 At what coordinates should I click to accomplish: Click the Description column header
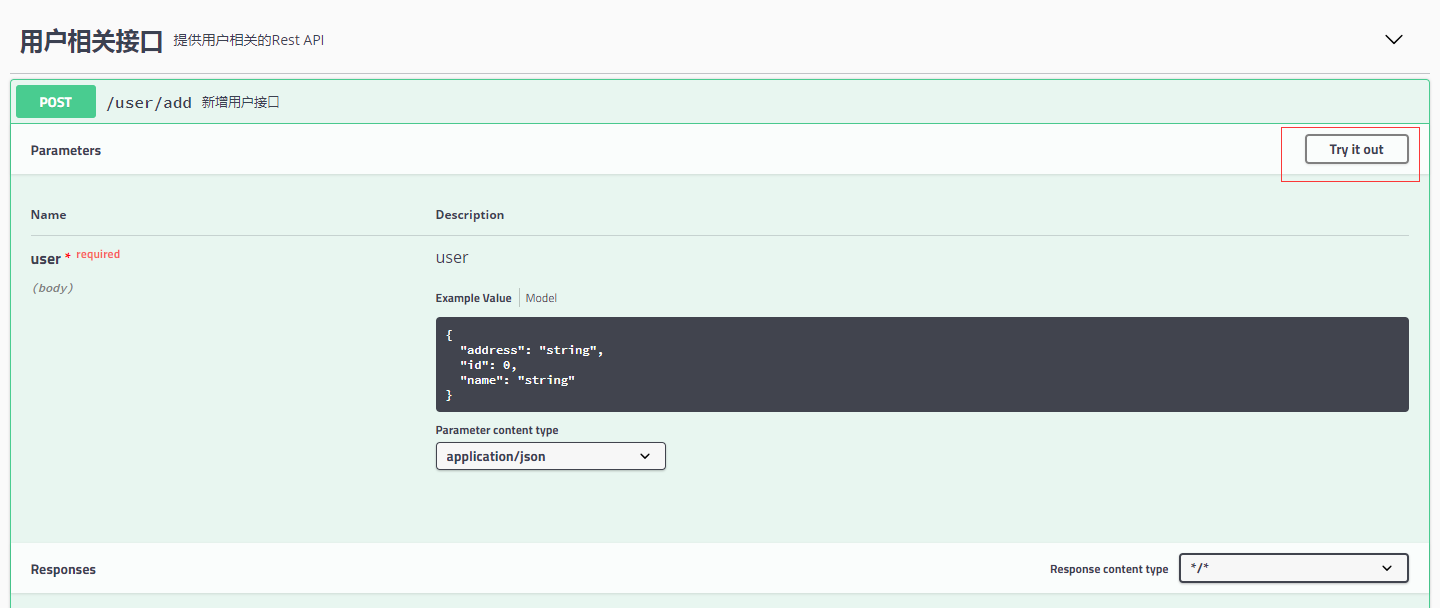[x=470, y=215]
